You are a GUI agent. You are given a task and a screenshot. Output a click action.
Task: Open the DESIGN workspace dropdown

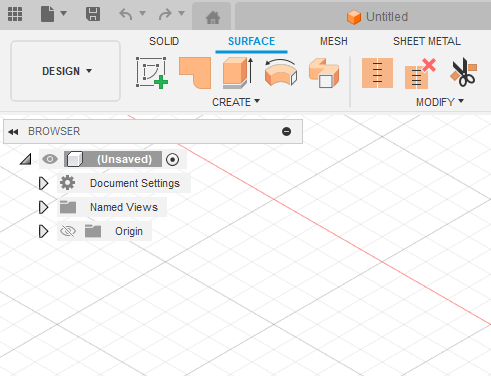[x=66, y=71]
